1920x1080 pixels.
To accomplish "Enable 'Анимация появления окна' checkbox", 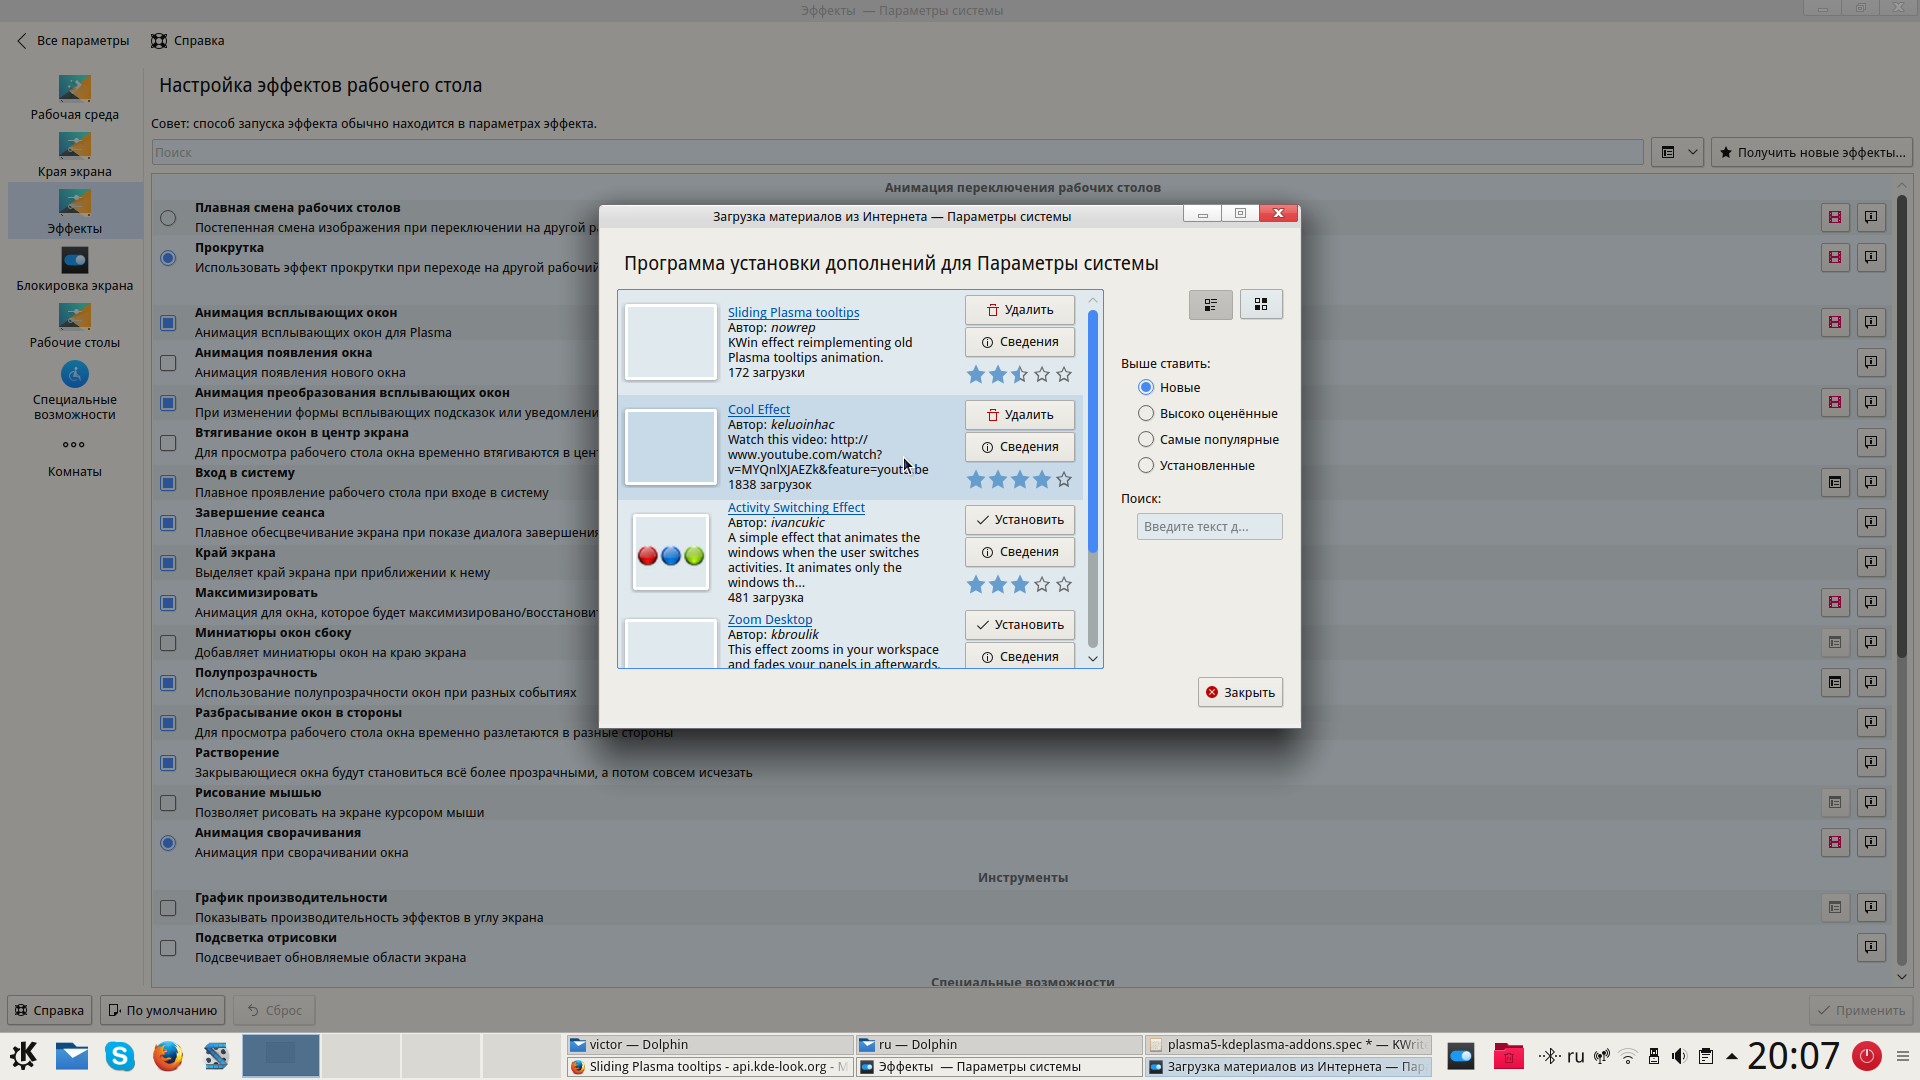I will tap(168, 363).
